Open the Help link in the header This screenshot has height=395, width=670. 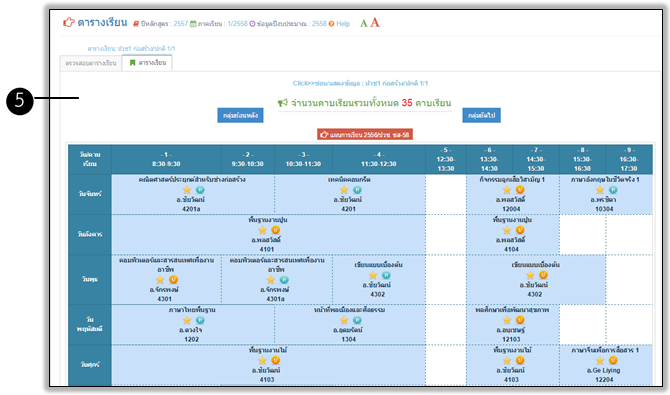343,24
